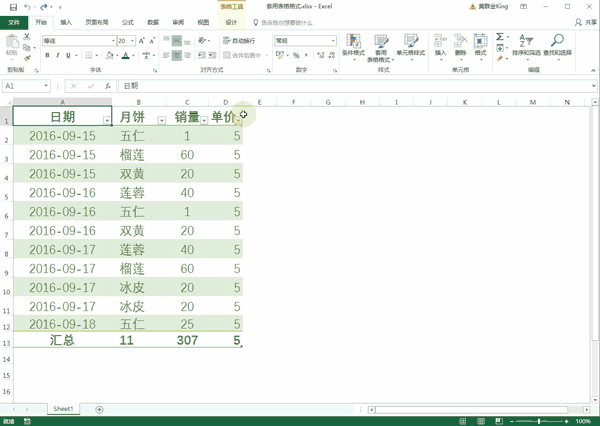Open the 设计 table tools tab
The width and height of the screenshot is (600, 426).
coord(231,20)
